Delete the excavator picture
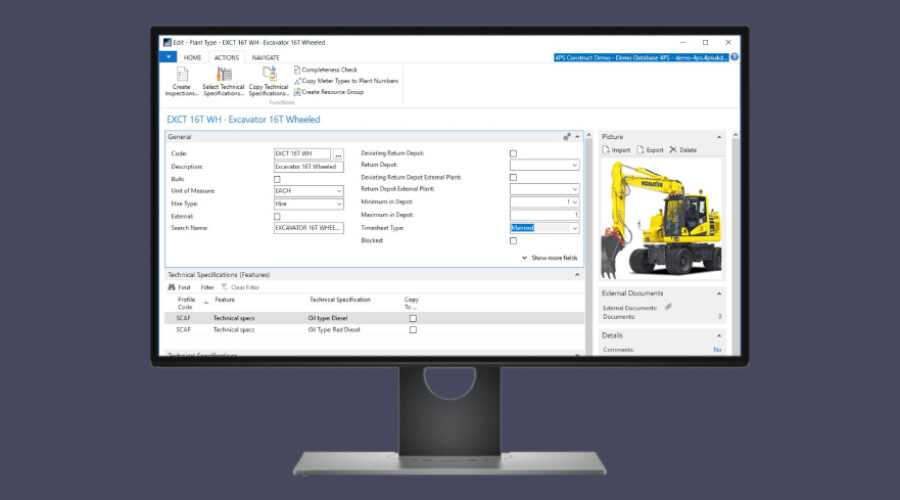This screenshot has width=900, height=500. 683,150
